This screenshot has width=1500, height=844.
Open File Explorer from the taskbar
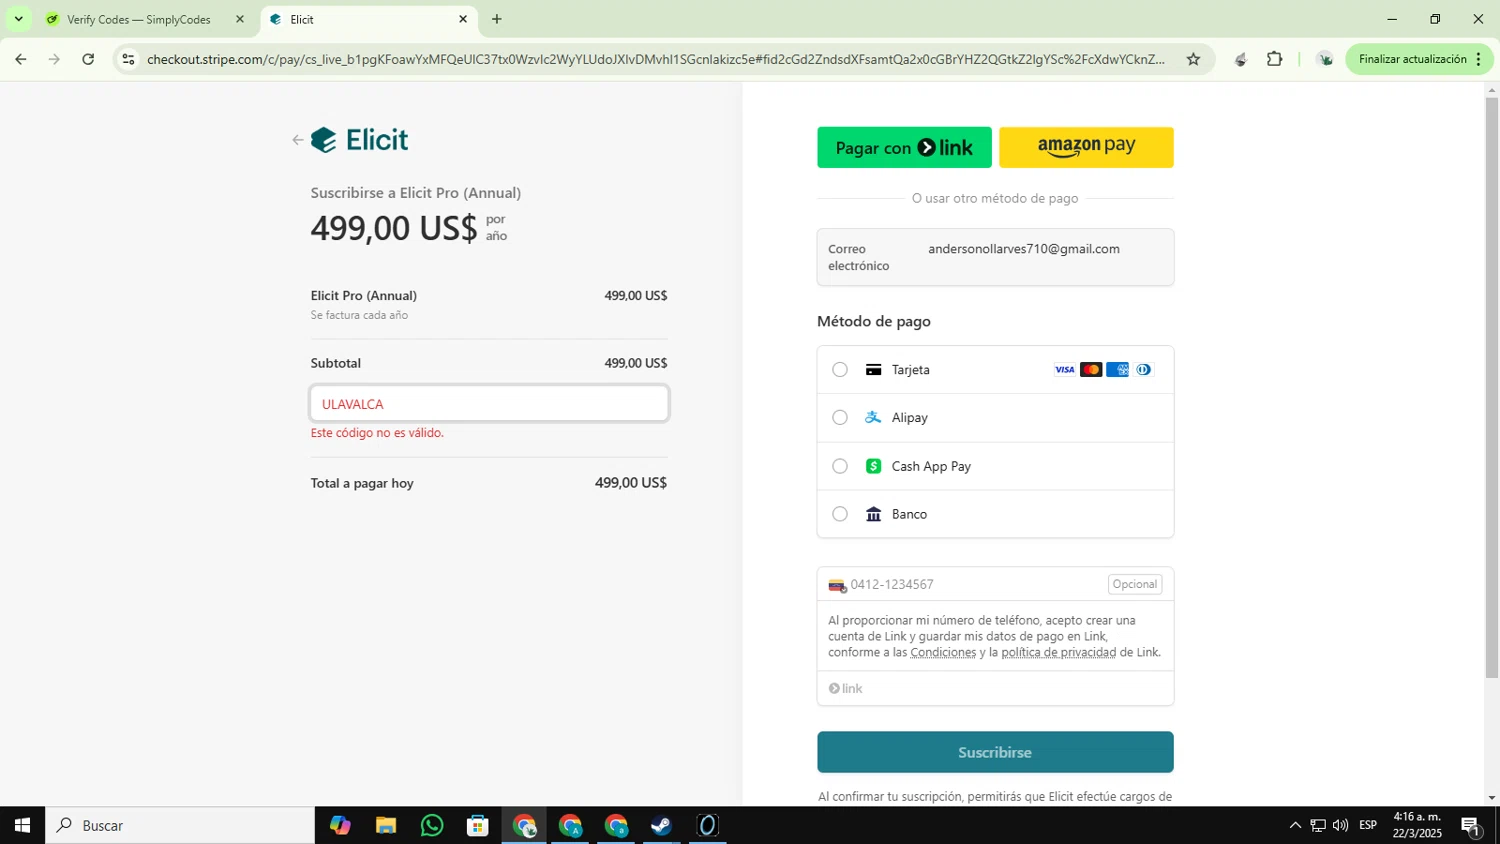[x=386, y=825]
